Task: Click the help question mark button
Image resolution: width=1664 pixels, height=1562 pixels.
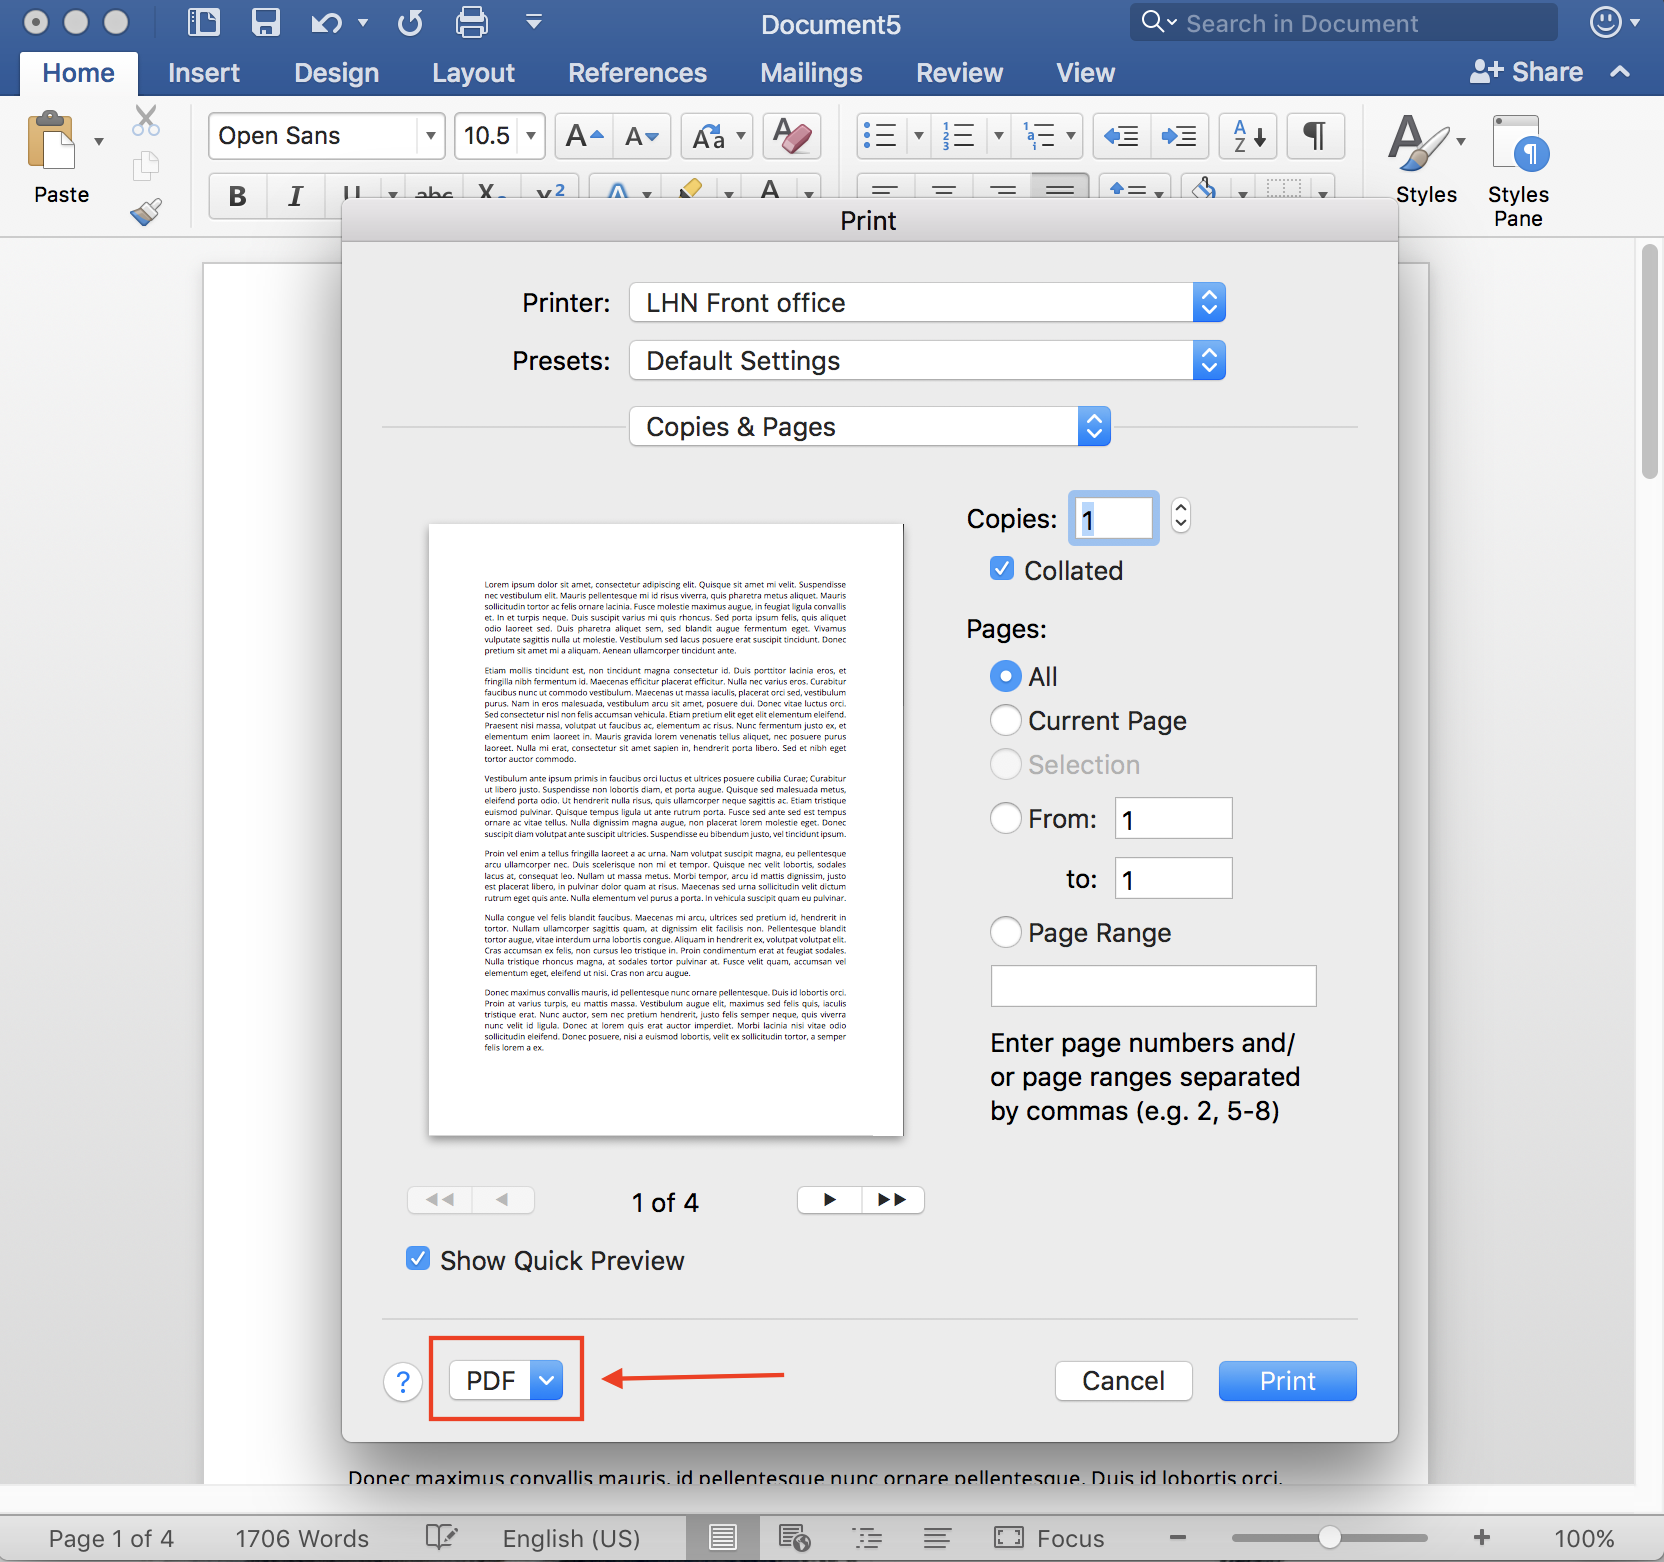Action: click(403, 1382)
